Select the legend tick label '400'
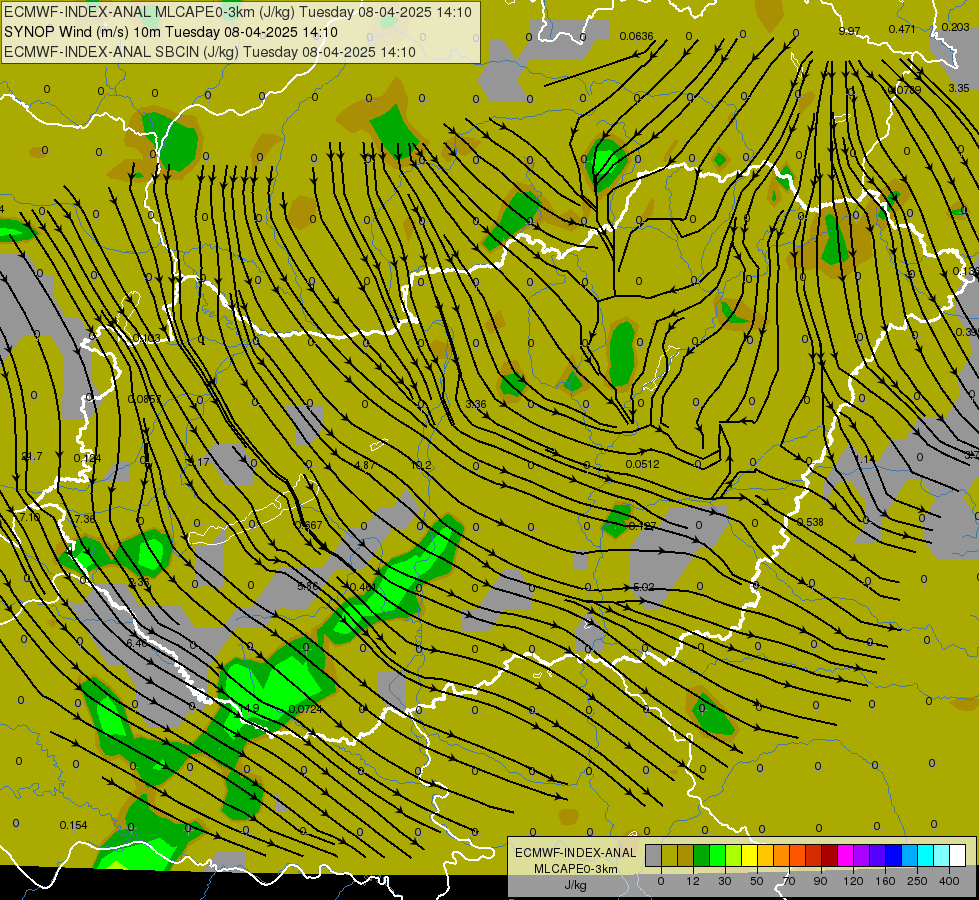979x900 pixels. click(x=949, y=881)
